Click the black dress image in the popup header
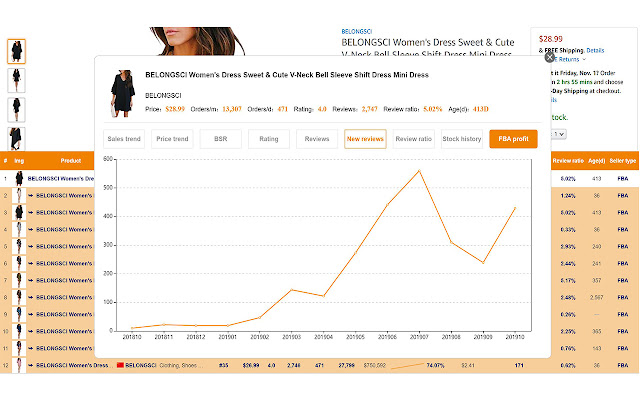Screen dimensions: 640x400 coord(122,93)
